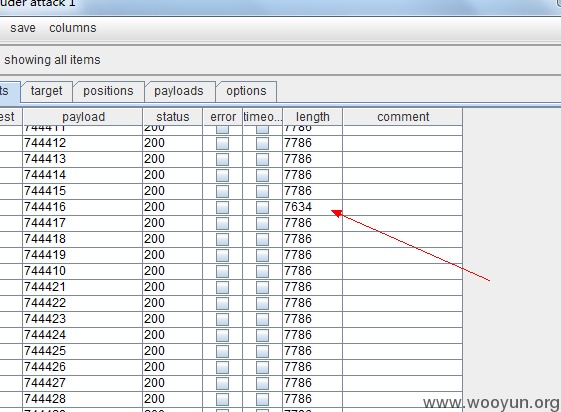Viewport: 561px width, 412px height.
Task: Sort by the error column header
Action: [223, 117]
